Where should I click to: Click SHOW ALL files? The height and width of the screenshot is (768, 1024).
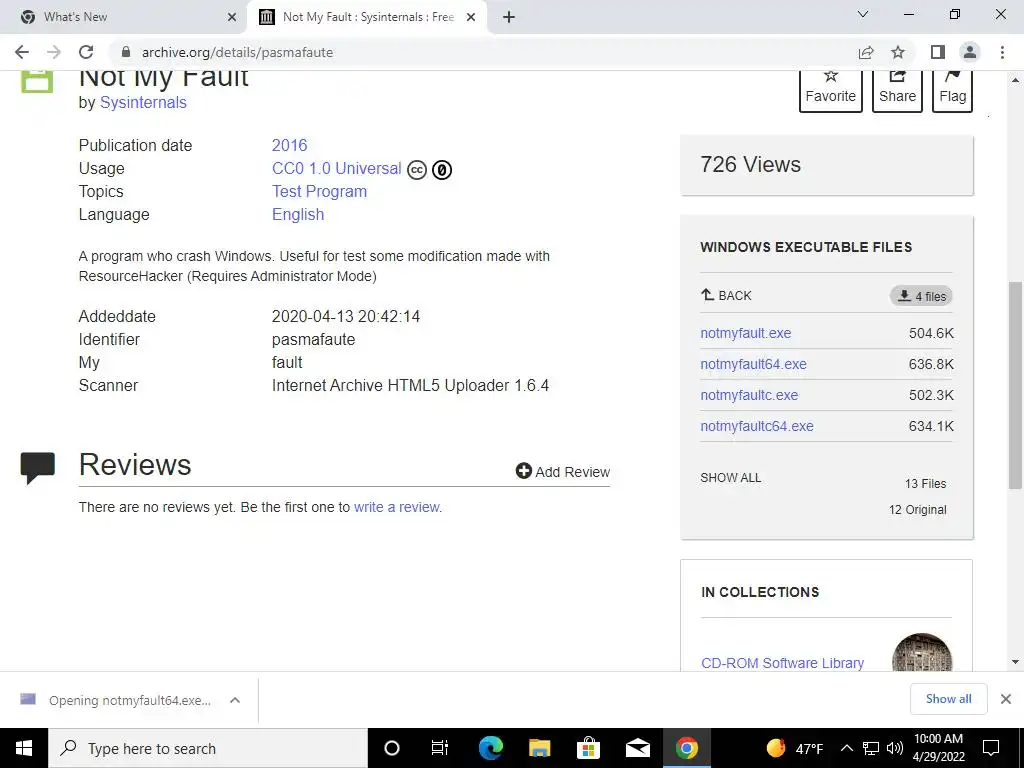731,477
